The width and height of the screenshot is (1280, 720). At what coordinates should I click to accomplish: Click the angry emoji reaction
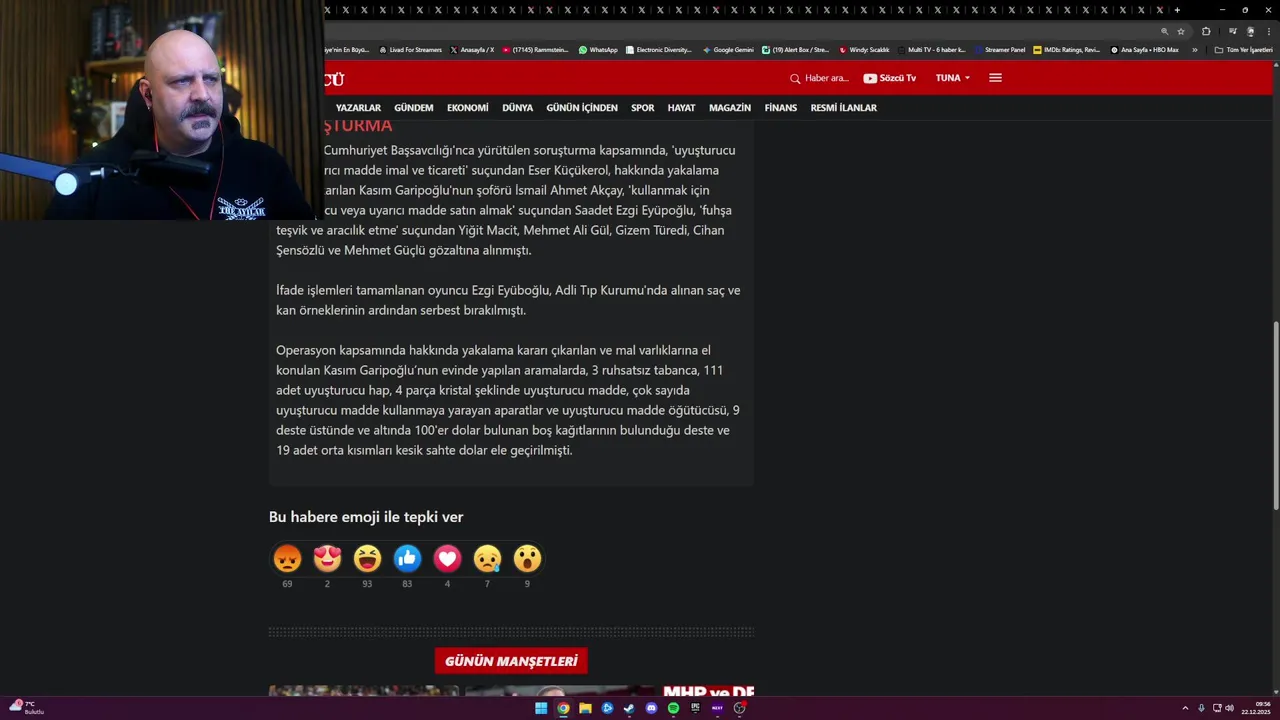point(287,558)
